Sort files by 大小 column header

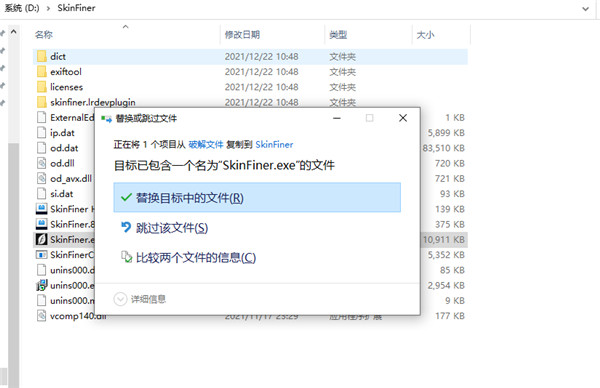pyautogui.click(x=426, y=35)
